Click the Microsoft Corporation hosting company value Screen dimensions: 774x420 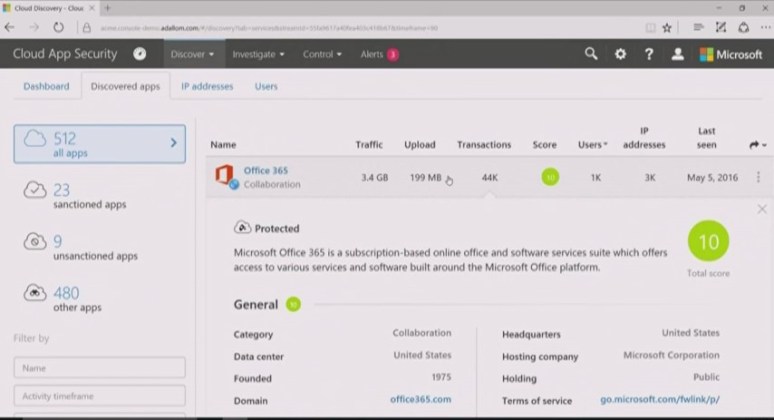[671, 355]
